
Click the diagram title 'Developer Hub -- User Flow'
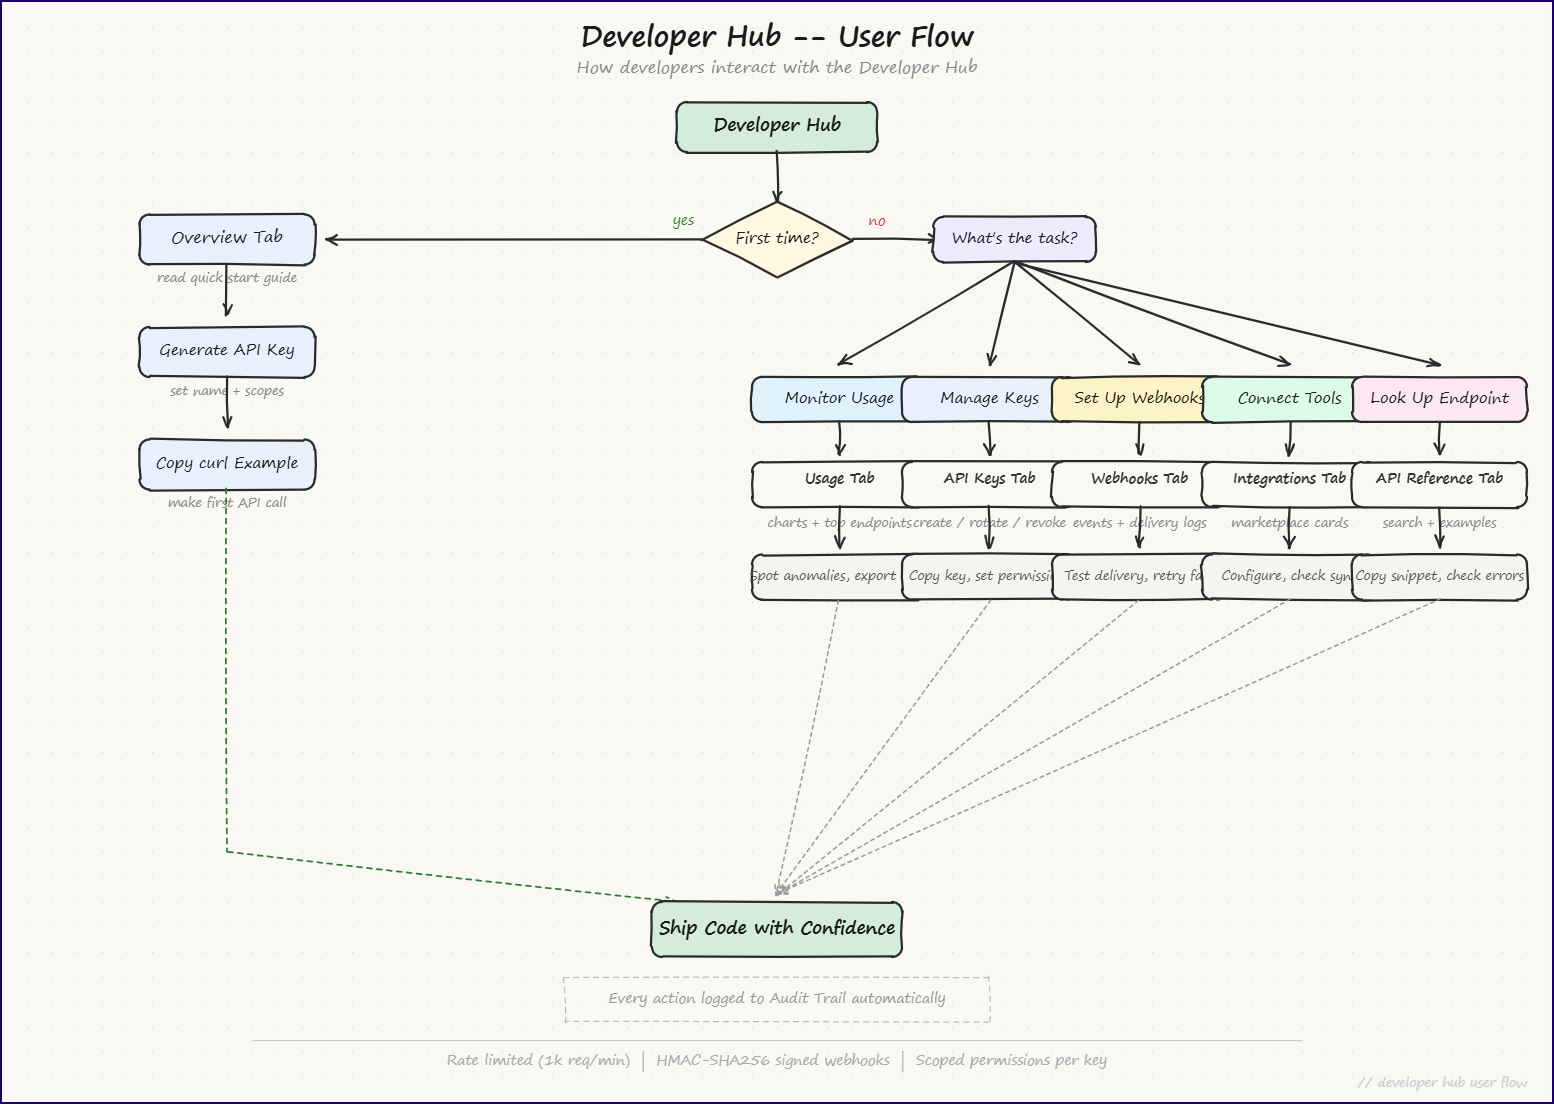point(777,37)
